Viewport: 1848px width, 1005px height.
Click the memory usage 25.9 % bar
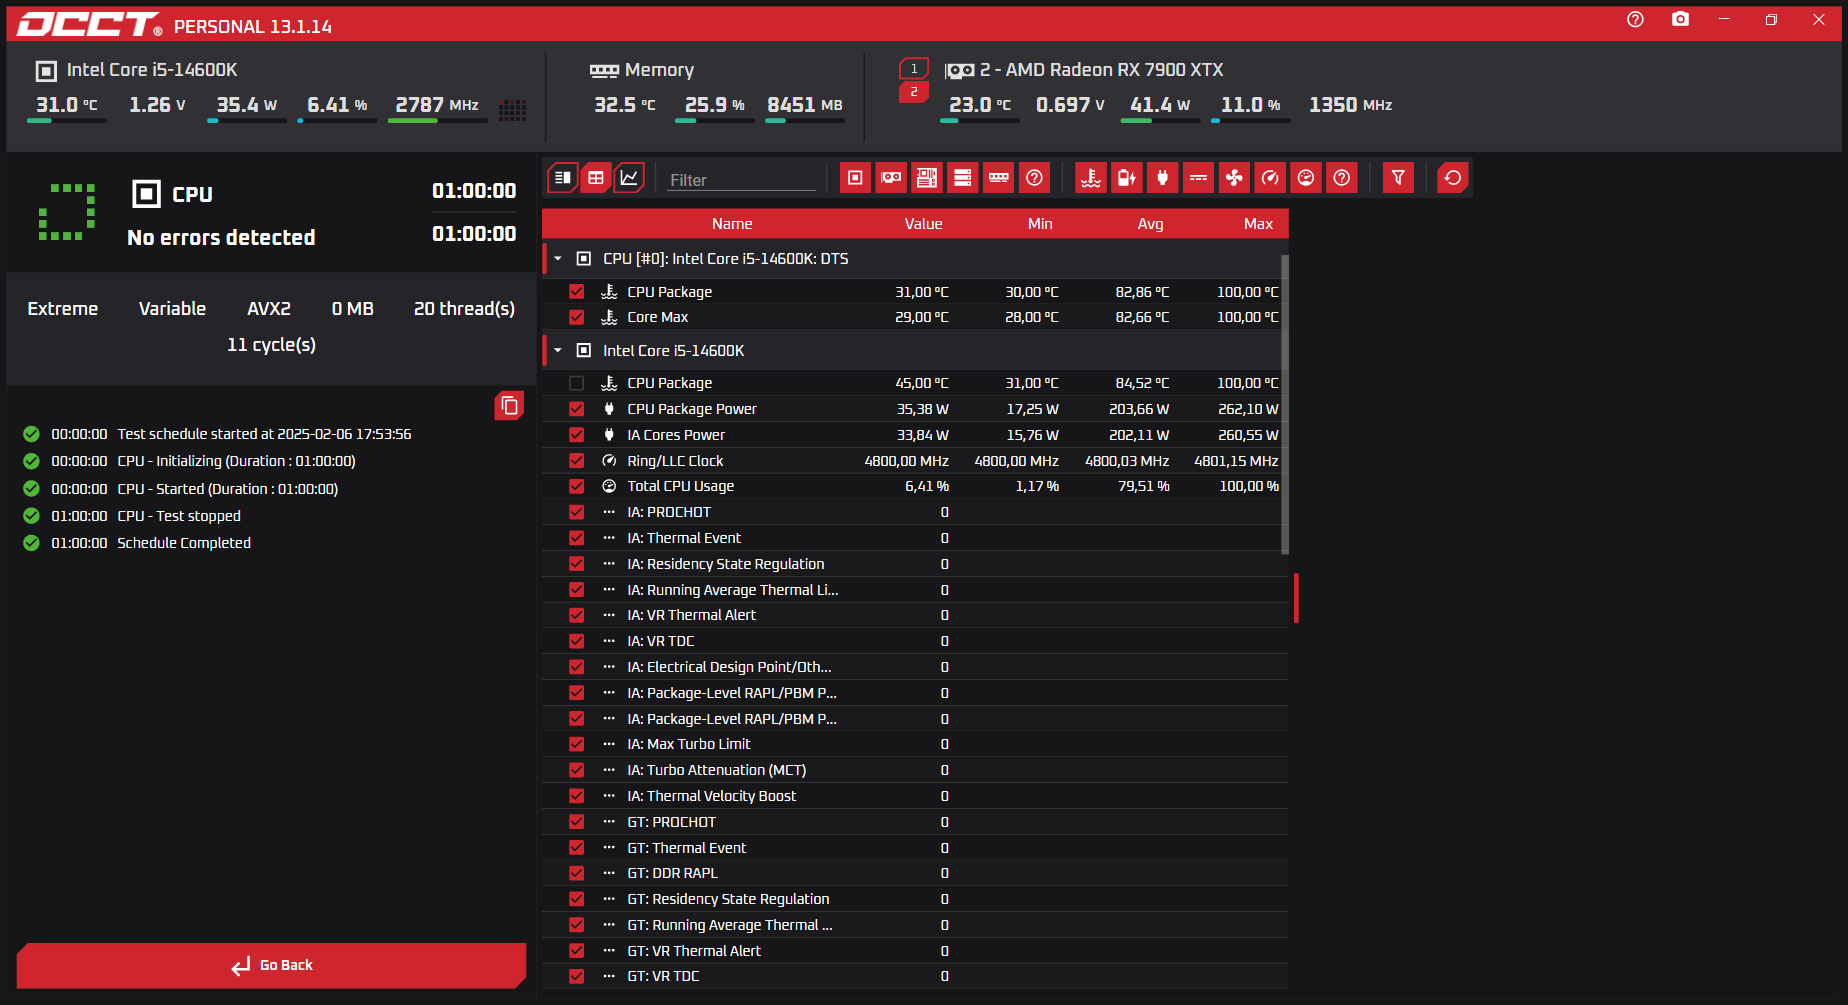click(x=714, y=121)
